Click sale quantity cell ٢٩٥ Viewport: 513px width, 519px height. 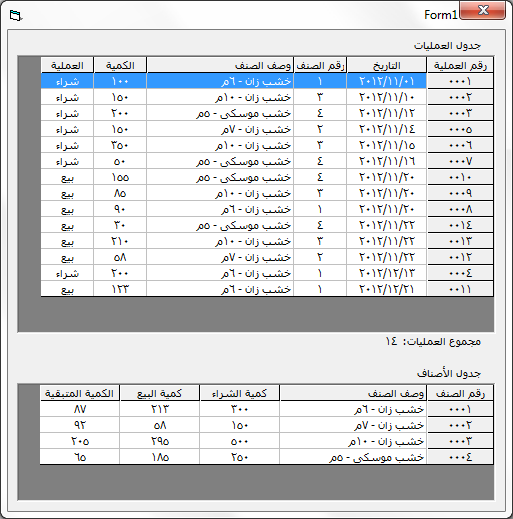[159, 441]
